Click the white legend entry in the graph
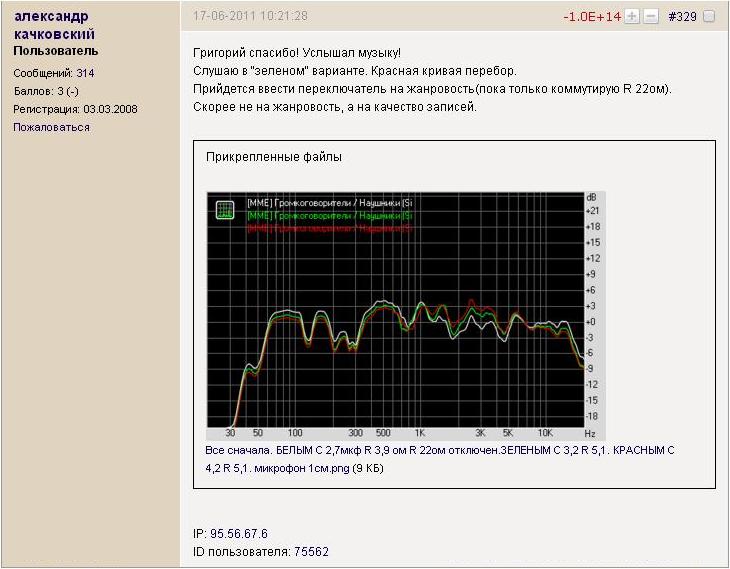The height and width of the screenshot is (569, 730). coord(328,202)
